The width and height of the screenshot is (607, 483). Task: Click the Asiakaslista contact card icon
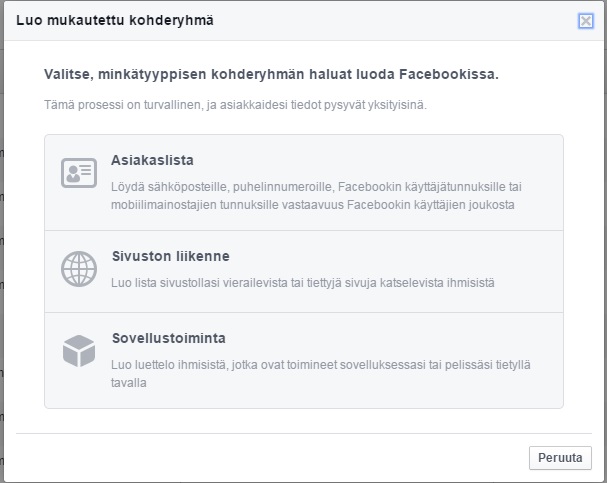point(79,173)
